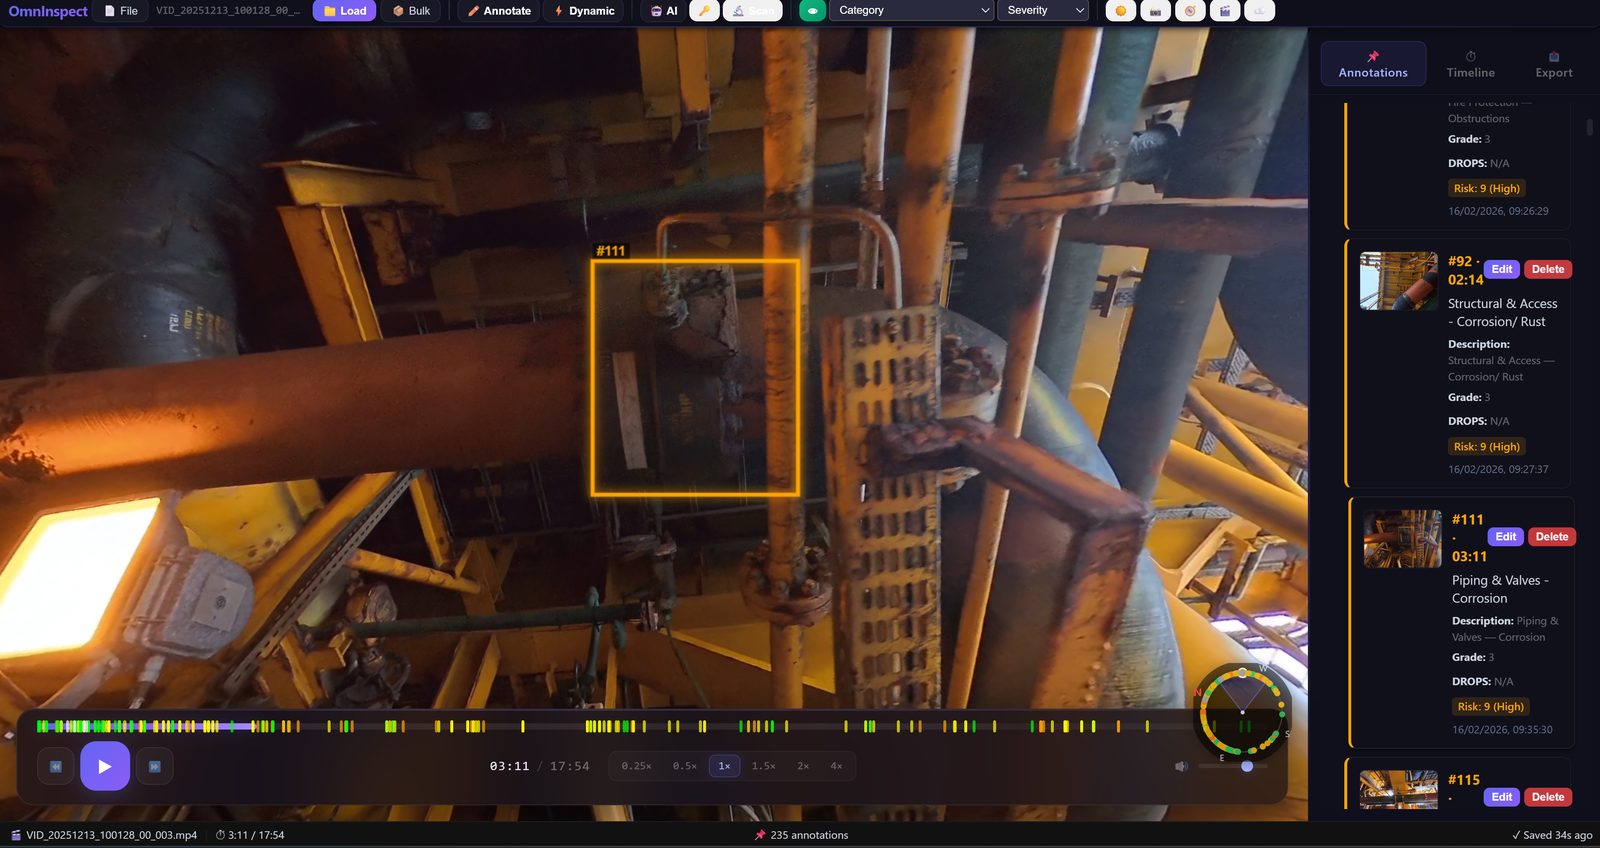Activate the Annotate tool
The width and height of the screenshot is (1600, 848).
(x=499, y=11)
